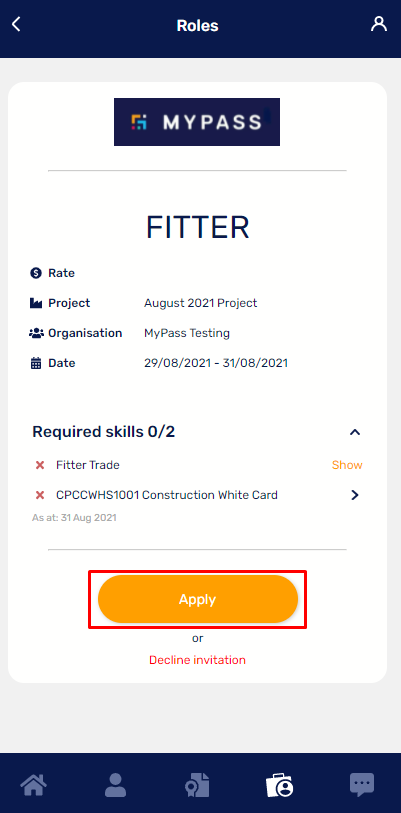Open the Home tab in bottom navigation
Viewport: 401px width, 813px height.
tap(34, 784)
